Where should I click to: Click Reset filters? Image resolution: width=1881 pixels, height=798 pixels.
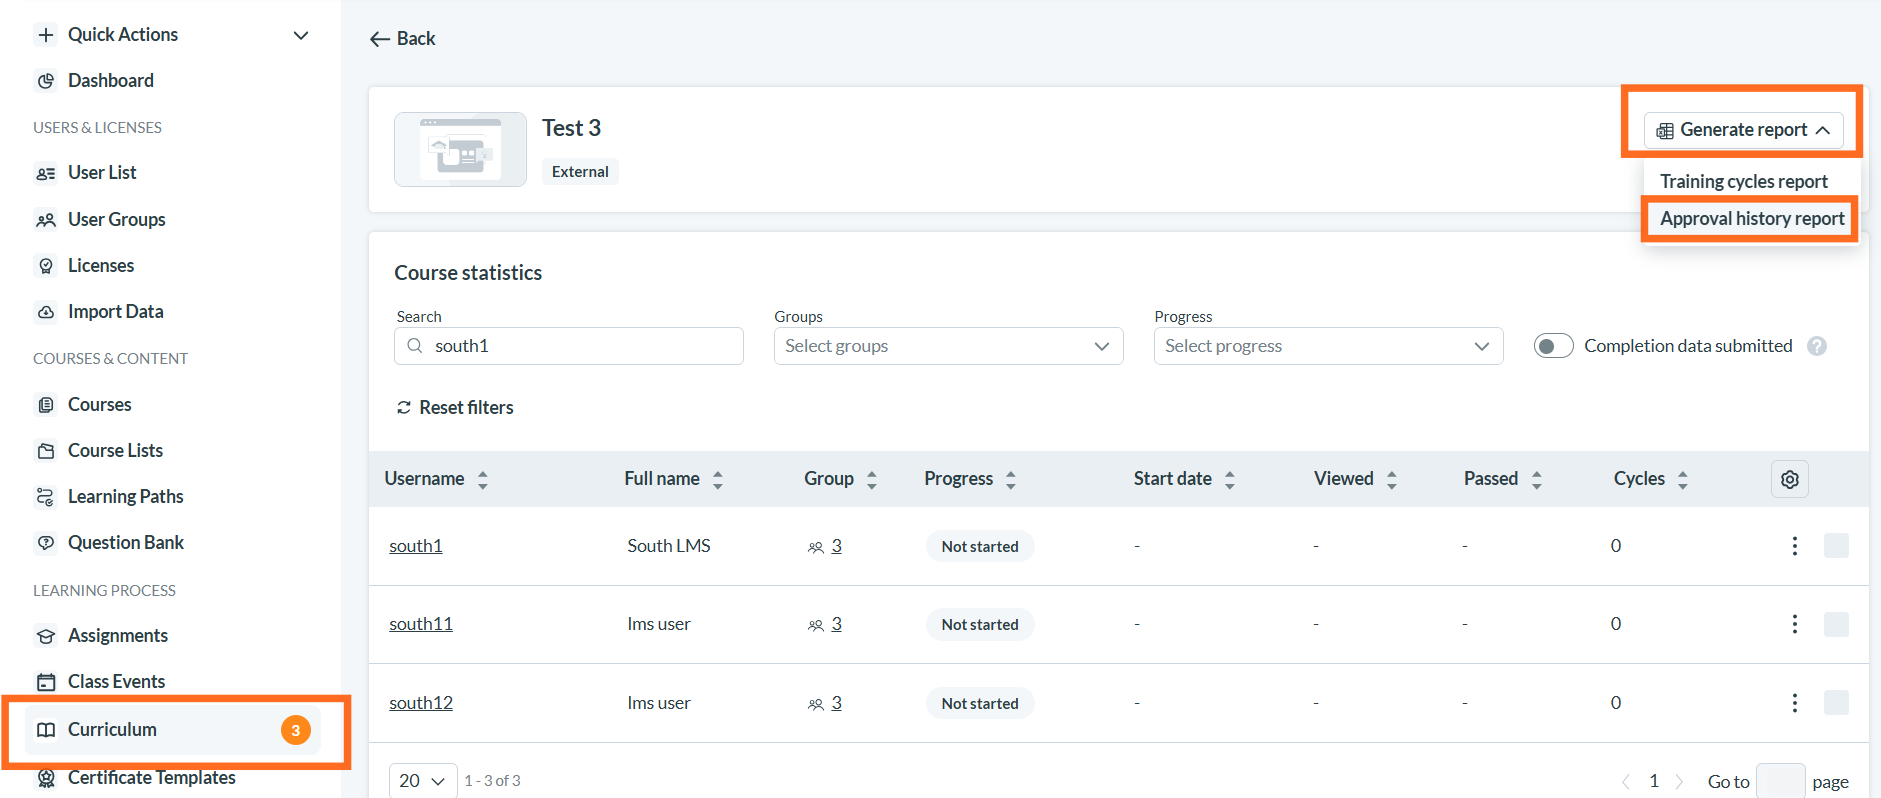pyautogui.click(x=455, y=408)
